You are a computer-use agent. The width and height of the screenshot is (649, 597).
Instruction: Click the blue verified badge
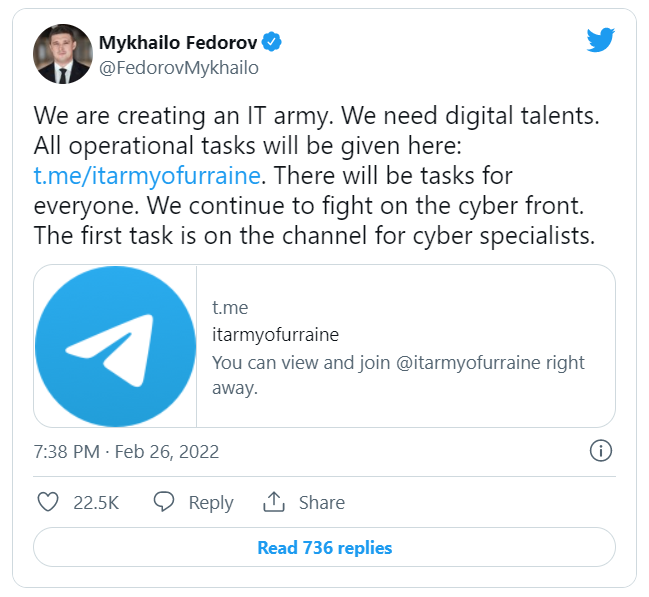click(x=272, y=42)
